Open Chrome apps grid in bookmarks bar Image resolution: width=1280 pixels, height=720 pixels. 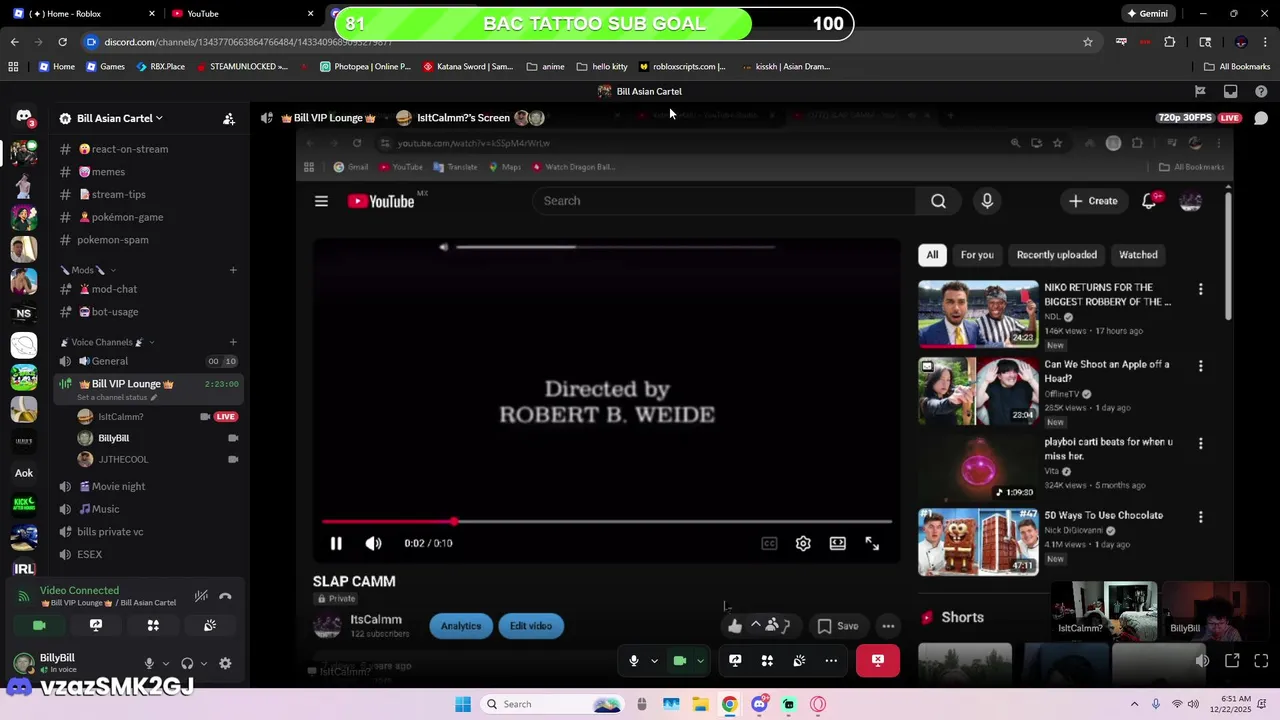[x=13, y=66]
